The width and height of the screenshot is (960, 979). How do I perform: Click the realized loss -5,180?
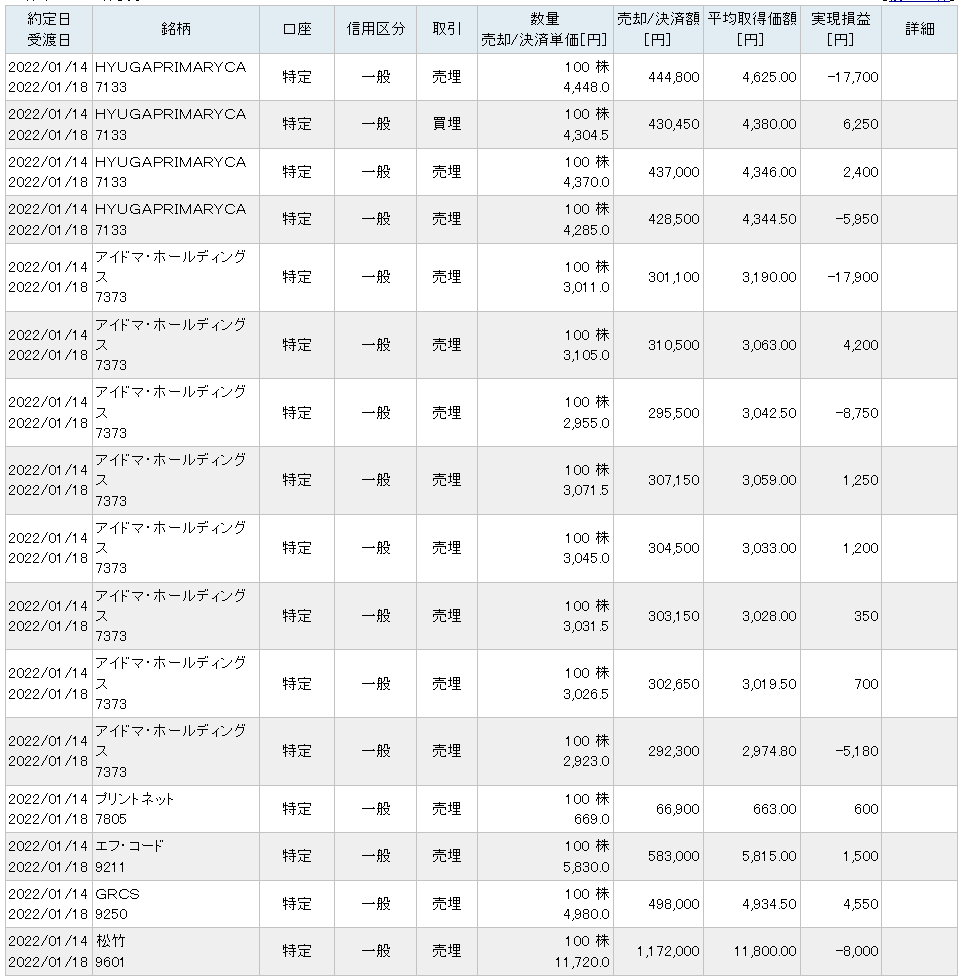pos(856,751)
